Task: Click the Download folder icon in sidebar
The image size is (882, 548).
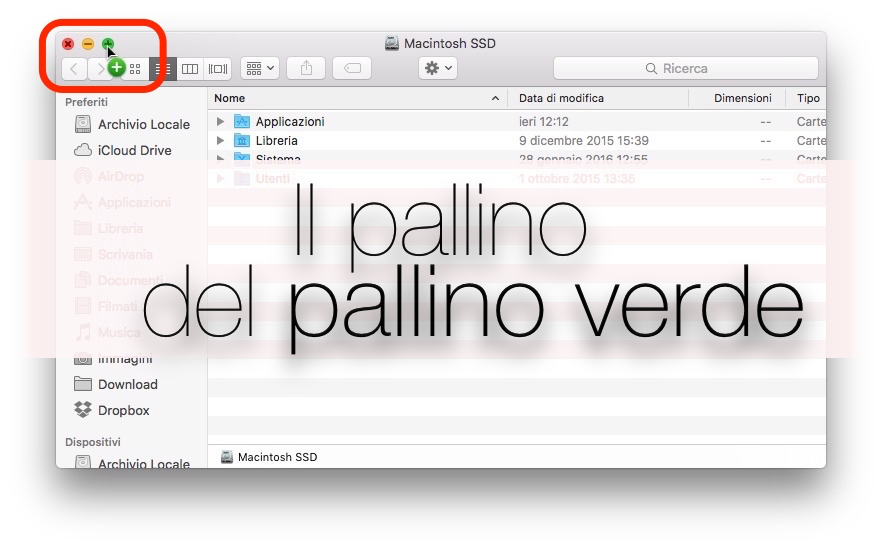Action: (83, 384)
